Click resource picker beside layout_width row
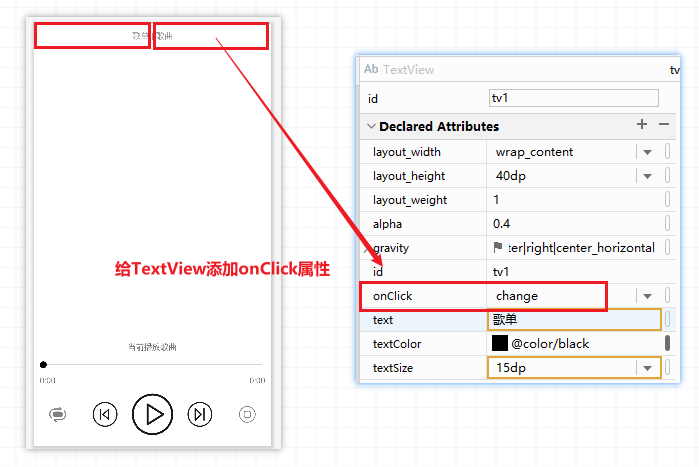 coord(667,152)
